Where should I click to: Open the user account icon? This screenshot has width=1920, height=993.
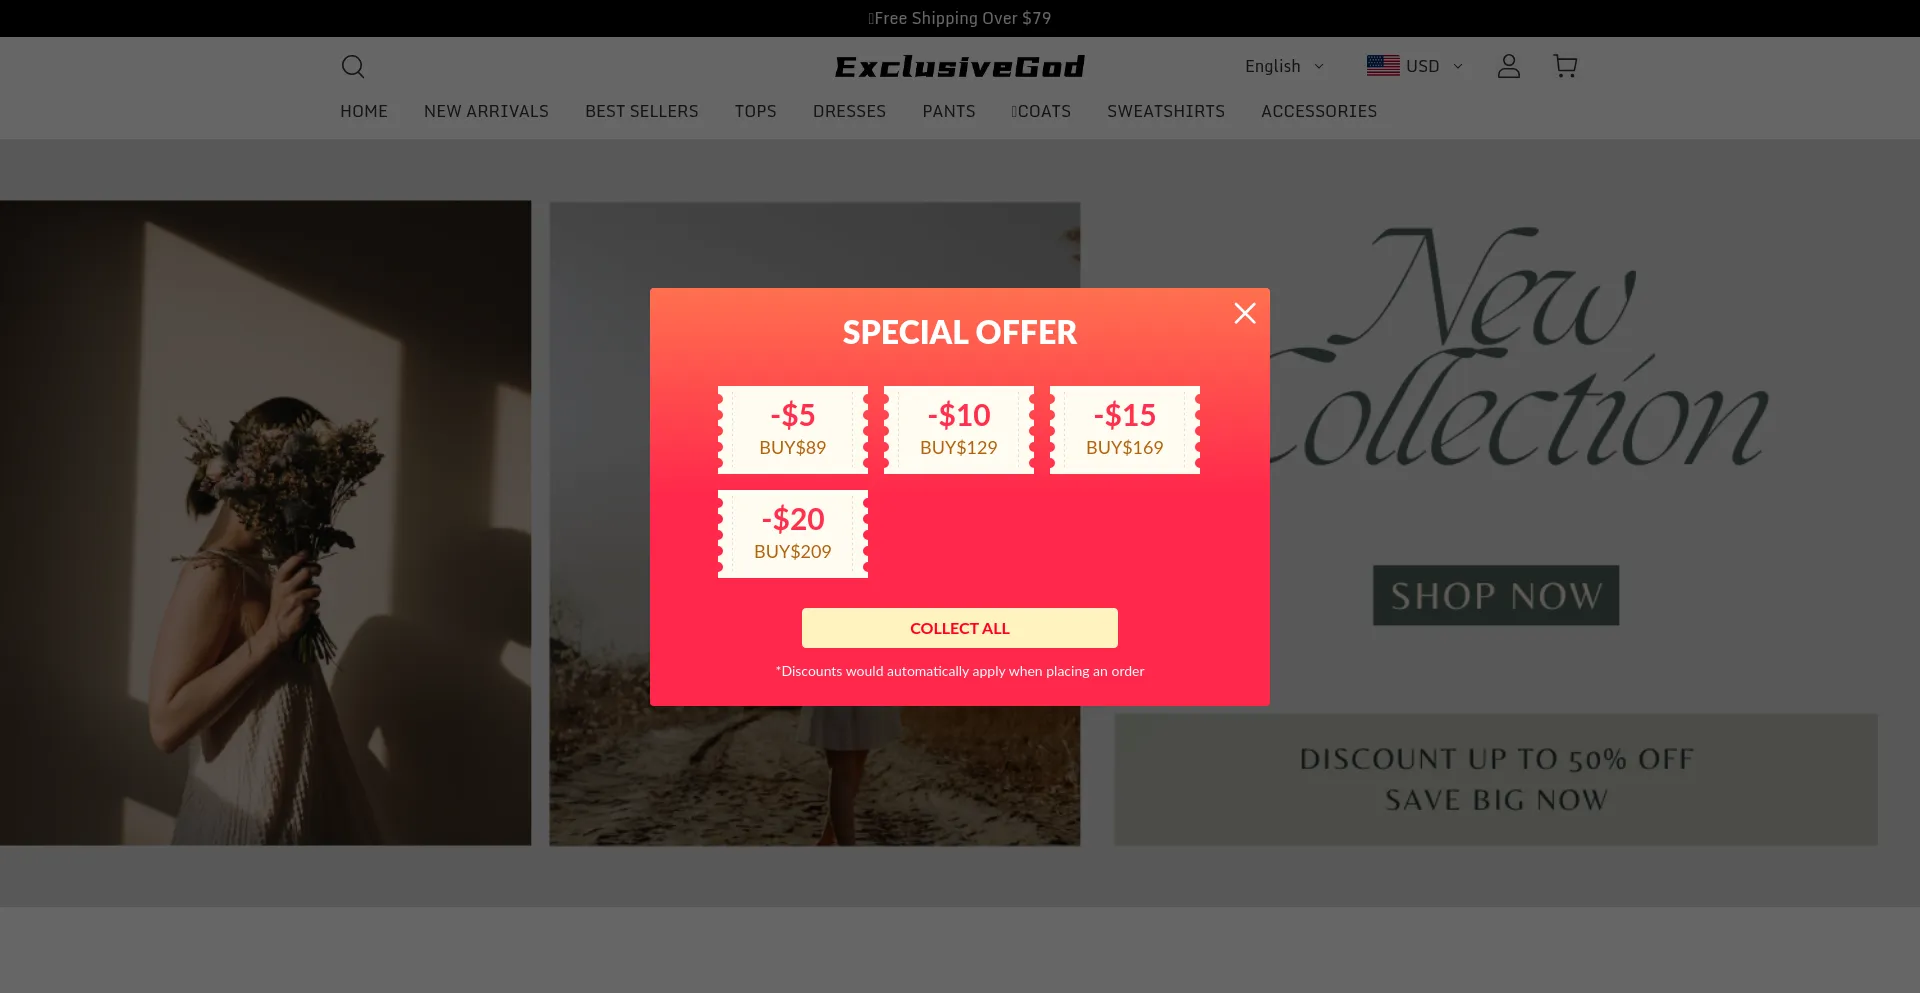(1508, 66)
